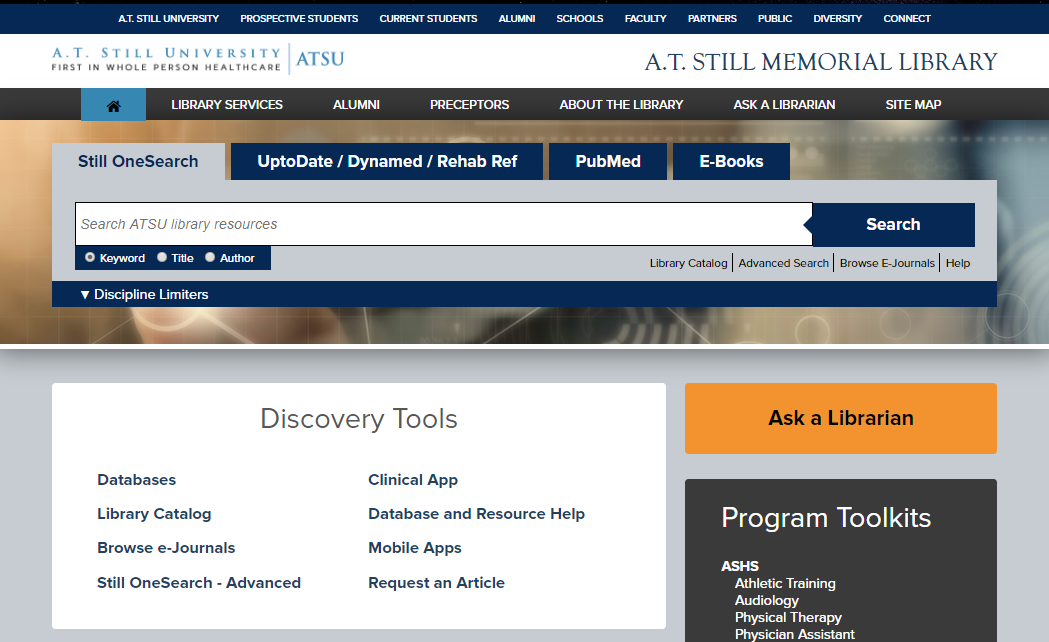Open Ask a Librarian in navigation bar
Screen dimensions: 1049x642
click(x=784, y=105)
